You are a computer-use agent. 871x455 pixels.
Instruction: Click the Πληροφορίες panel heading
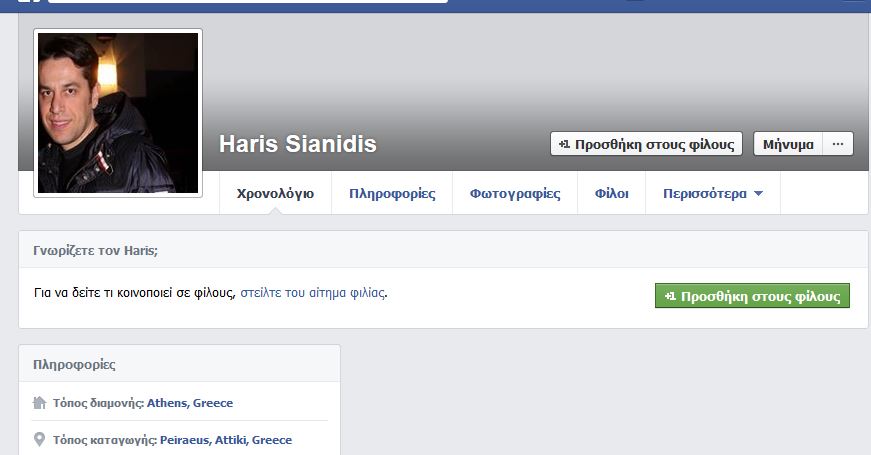73,364
